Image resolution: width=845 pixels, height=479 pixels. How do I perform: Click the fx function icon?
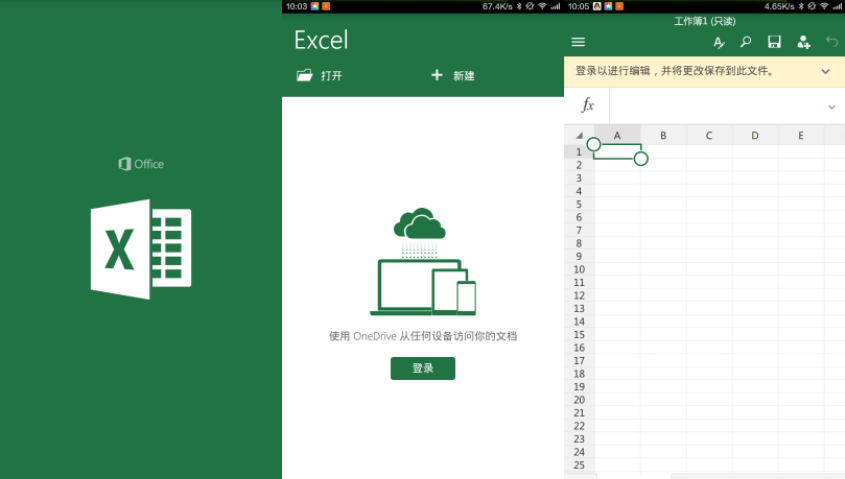tap(587, 105)
